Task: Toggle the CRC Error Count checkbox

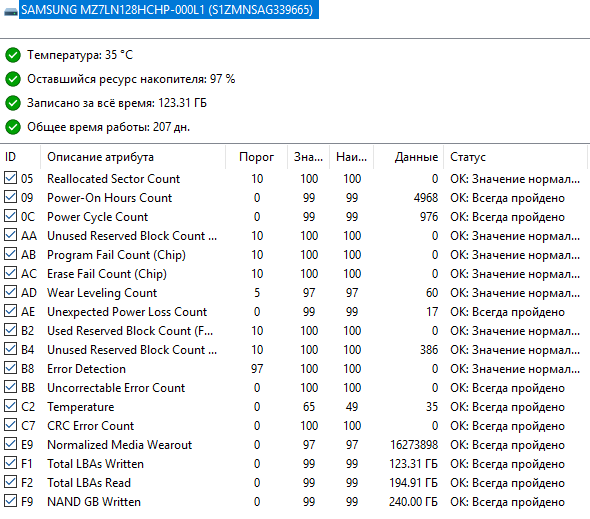Action: (10, 425)
